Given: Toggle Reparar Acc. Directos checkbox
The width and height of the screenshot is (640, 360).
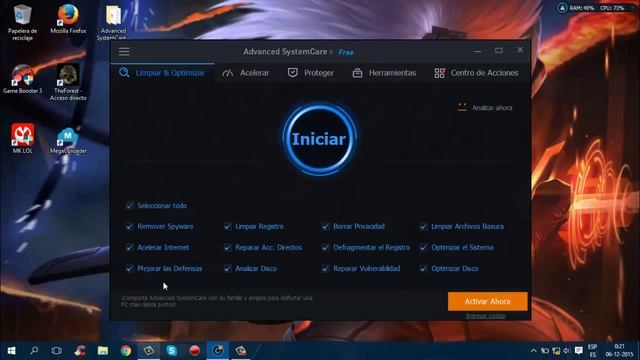Looking at the screenshot, I should pos(227,247).
